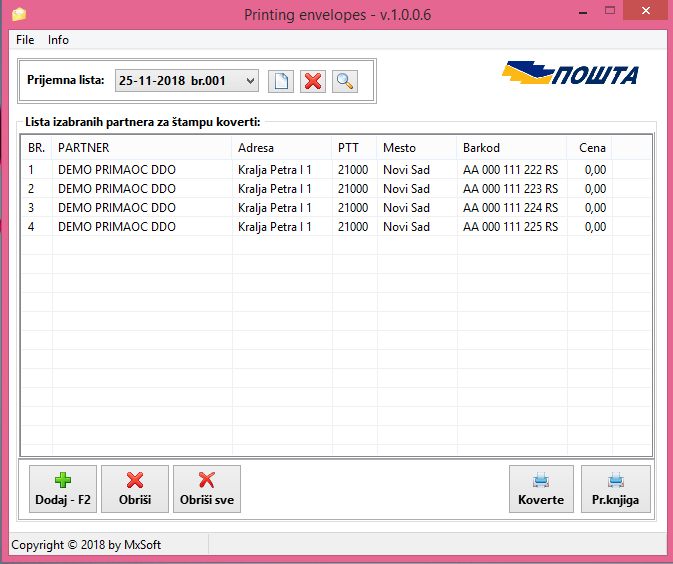Close the Printing envelopes window

coord(646,10)
